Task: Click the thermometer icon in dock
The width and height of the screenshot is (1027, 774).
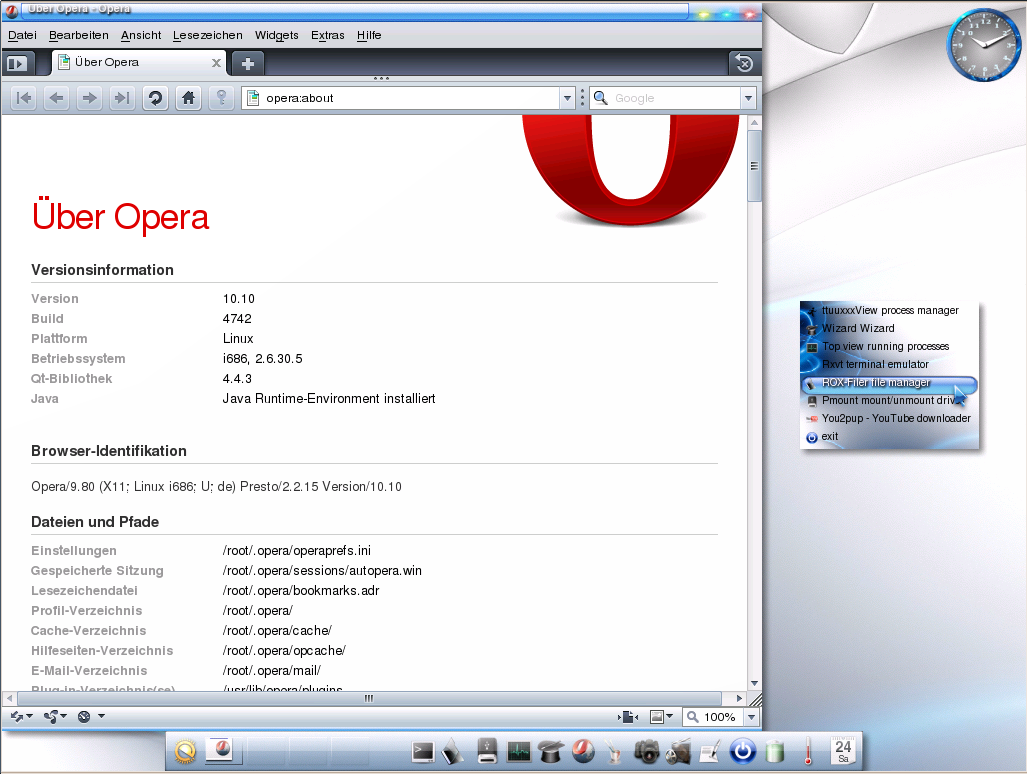Action: [808, 751]
